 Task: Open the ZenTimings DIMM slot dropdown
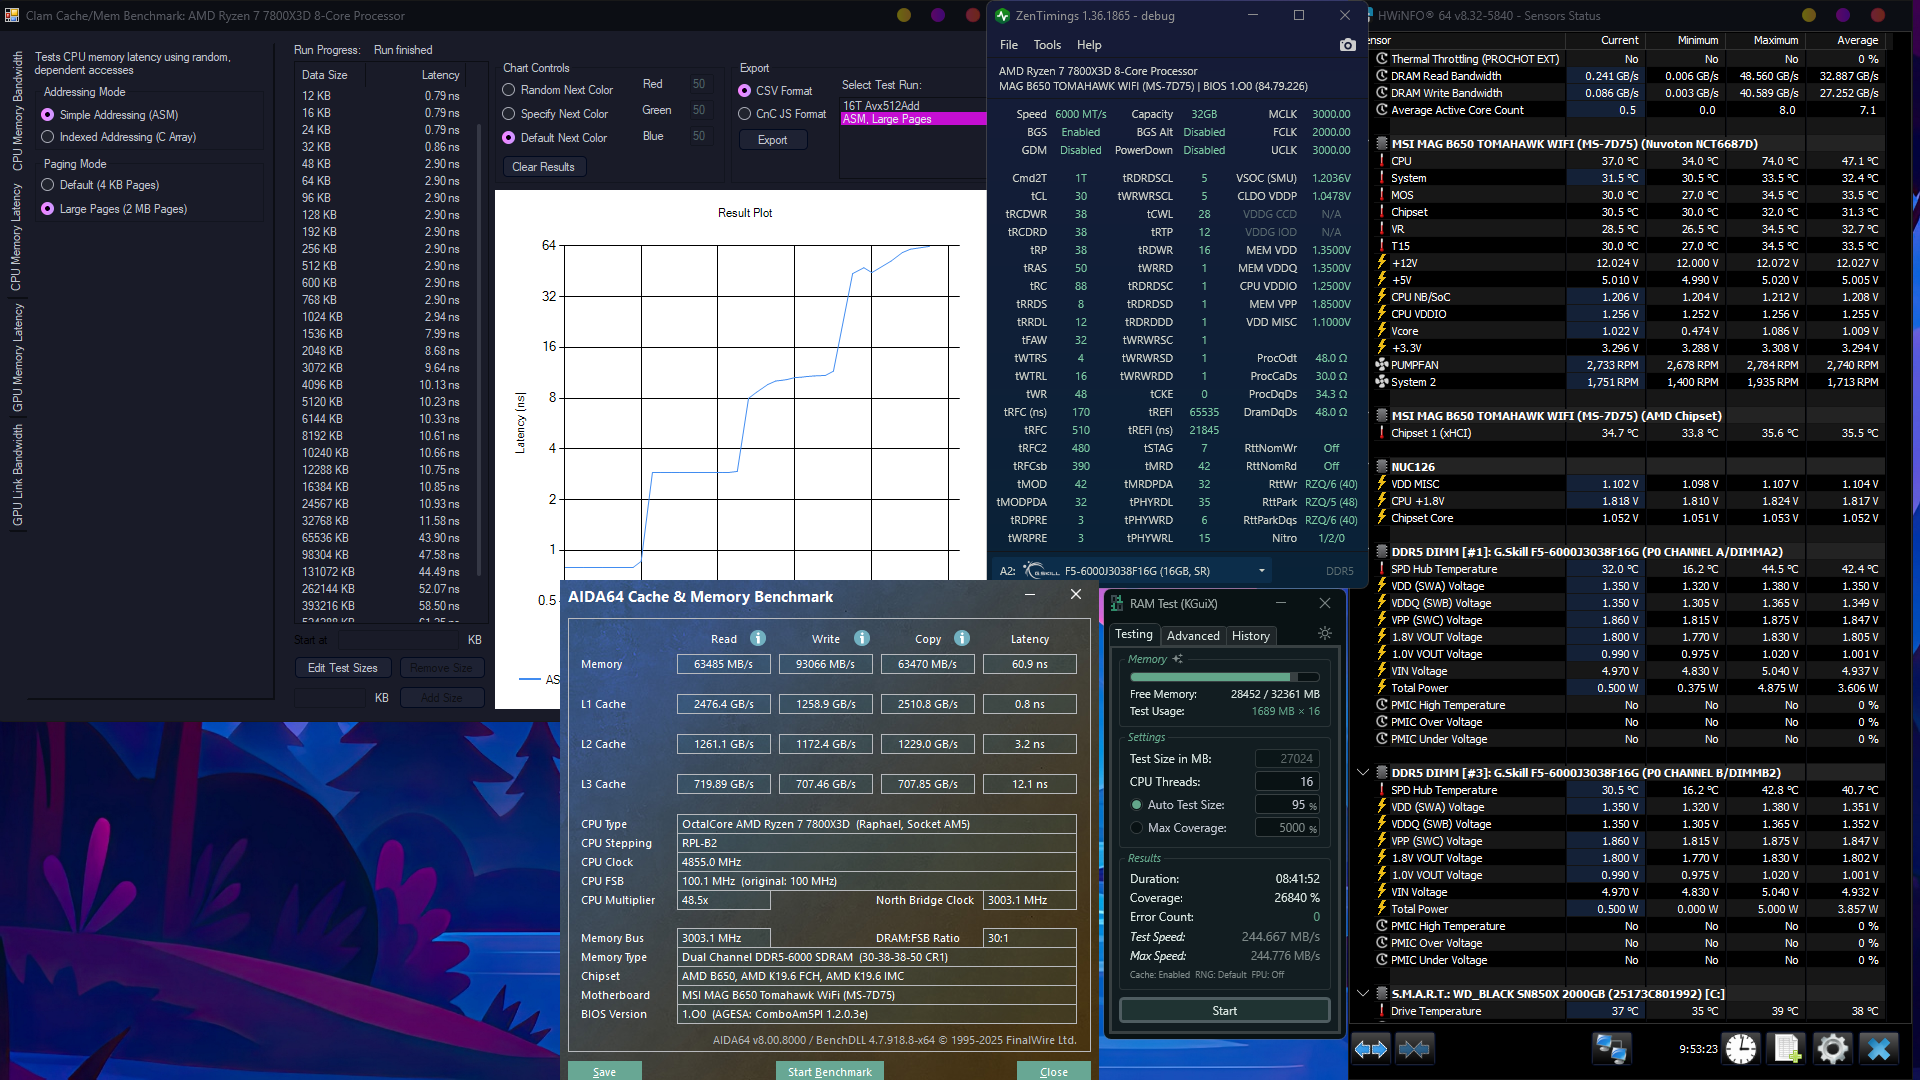click(1261, 571)
